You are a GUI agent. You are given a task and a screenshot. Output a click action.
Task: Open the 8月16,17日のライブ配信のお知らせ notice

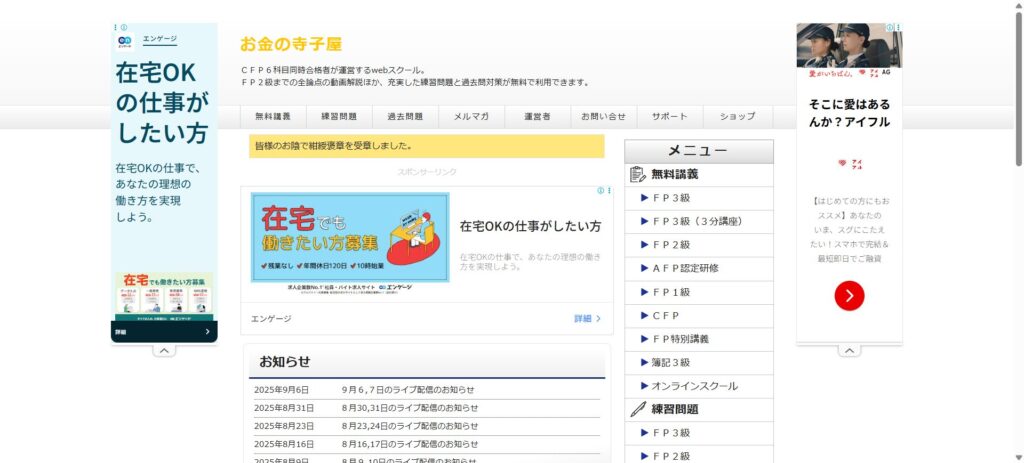click(409, 444)
